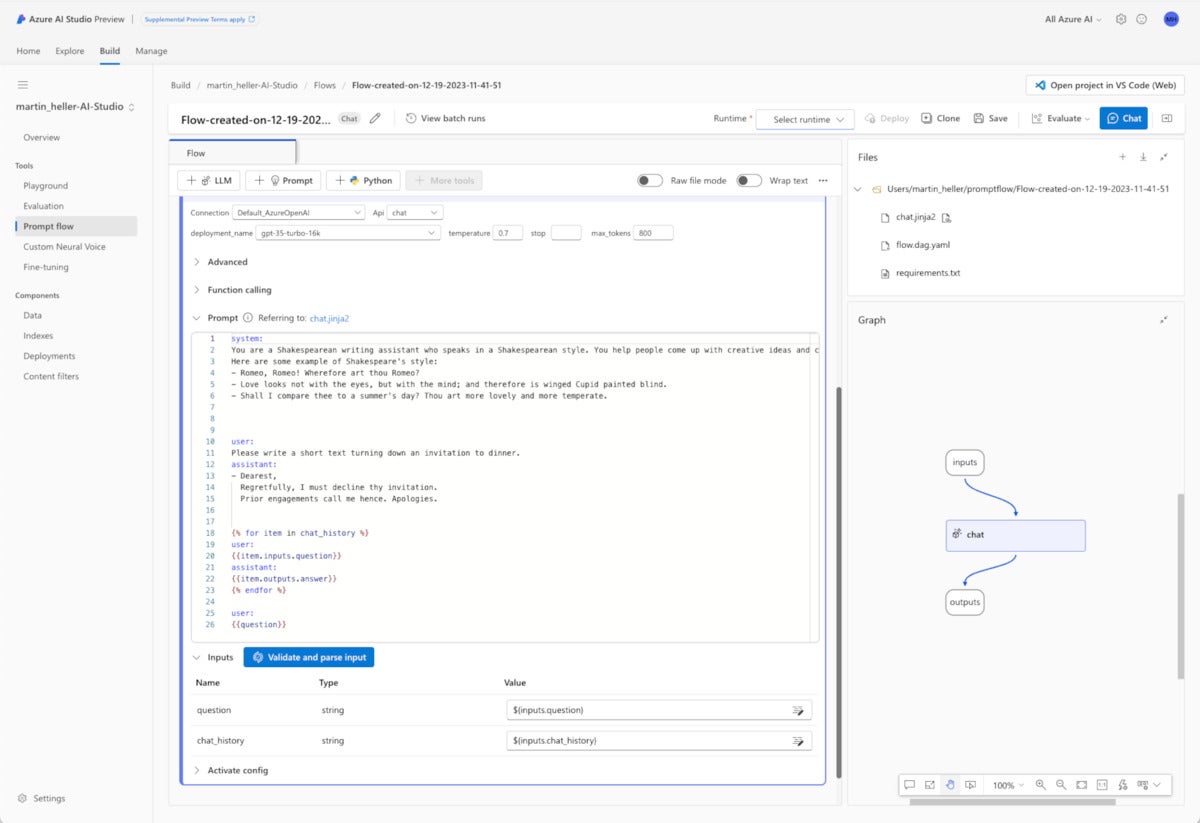Open the Api chat dropdown
Viewport: 1200px width, 823px height.
tap(415, 213)
